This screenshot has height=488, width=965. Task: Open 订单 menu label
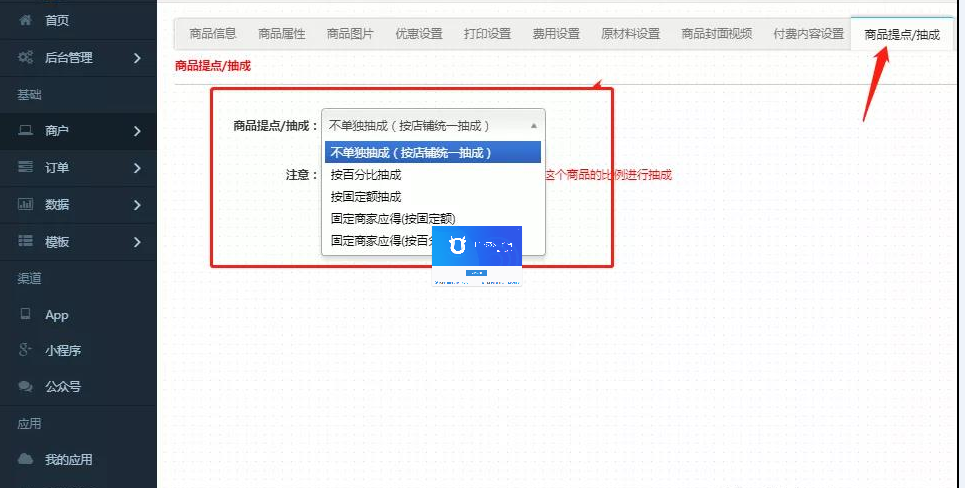click(57, 168)
